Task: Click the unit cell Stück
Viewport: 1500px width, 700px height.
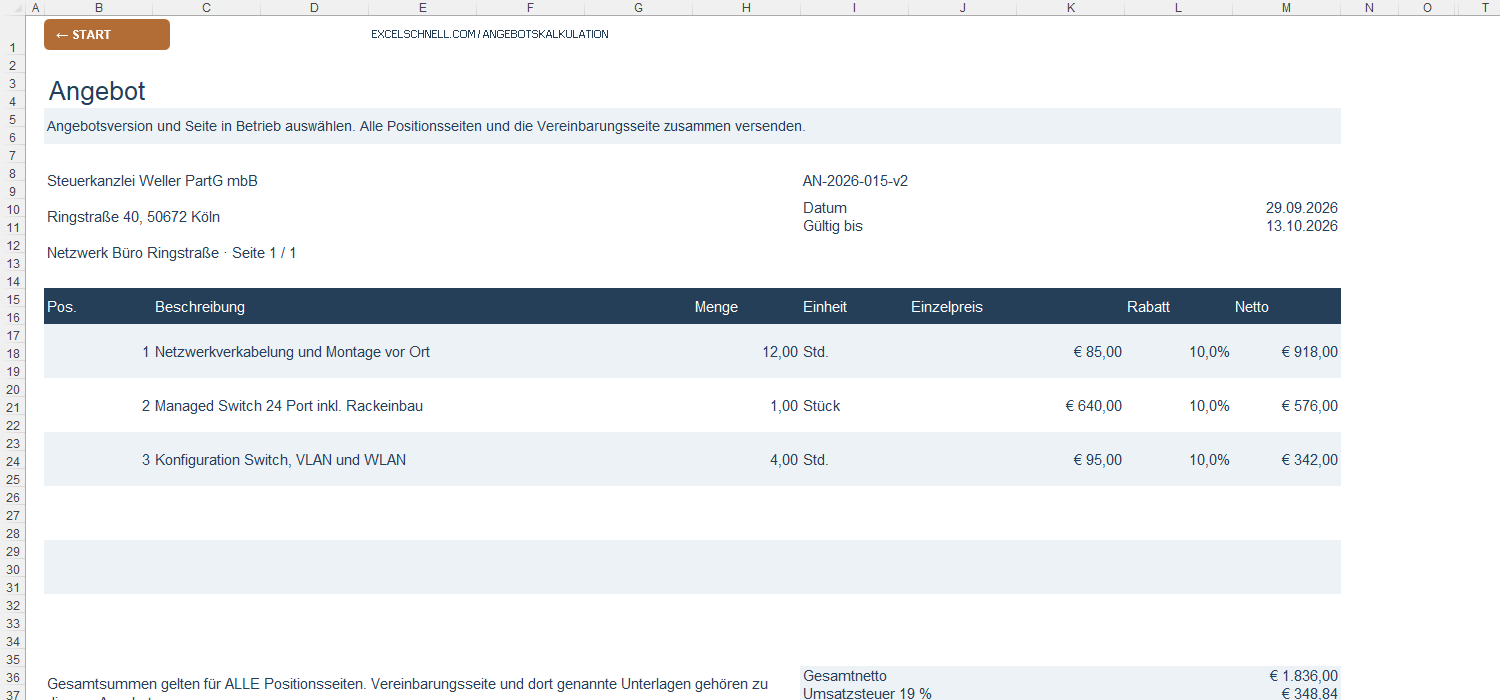Action: [822, 406]
